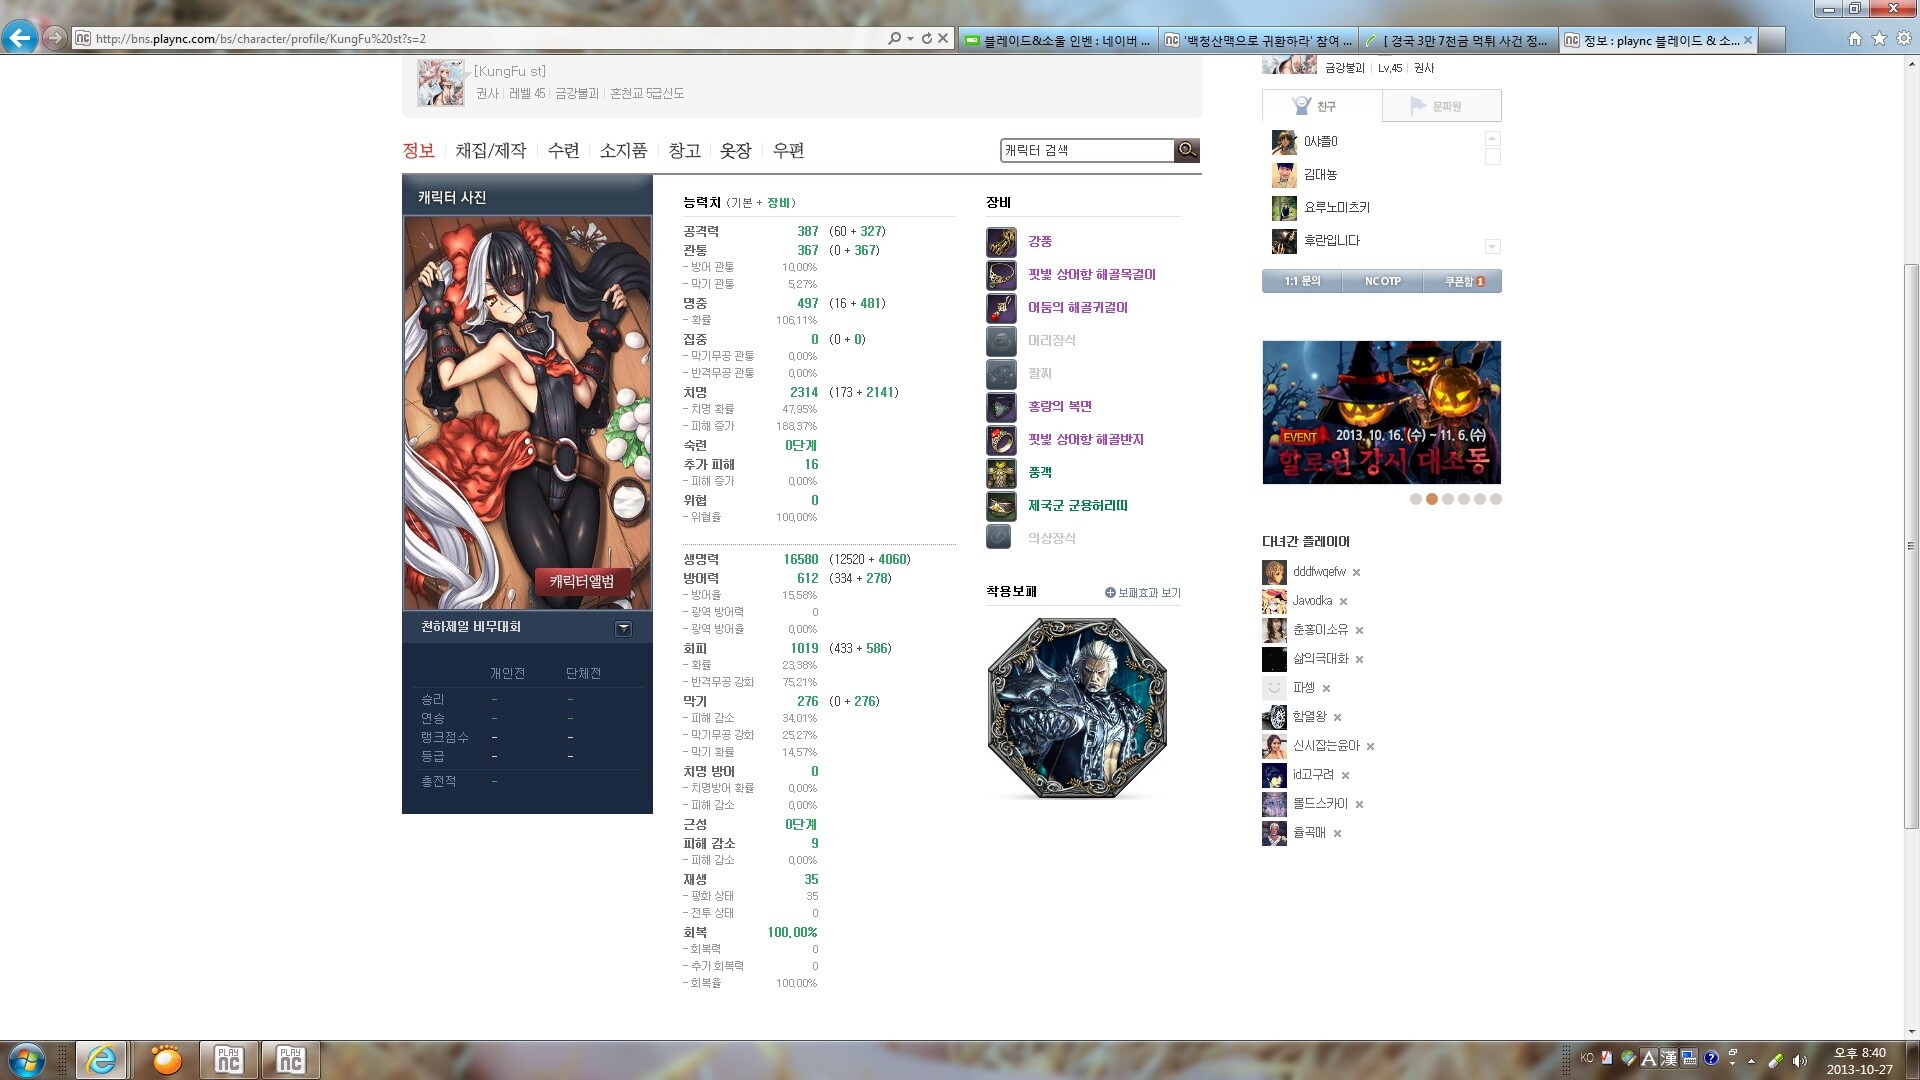Click the 보패효과 보기 plus icon

[1110, 593]
